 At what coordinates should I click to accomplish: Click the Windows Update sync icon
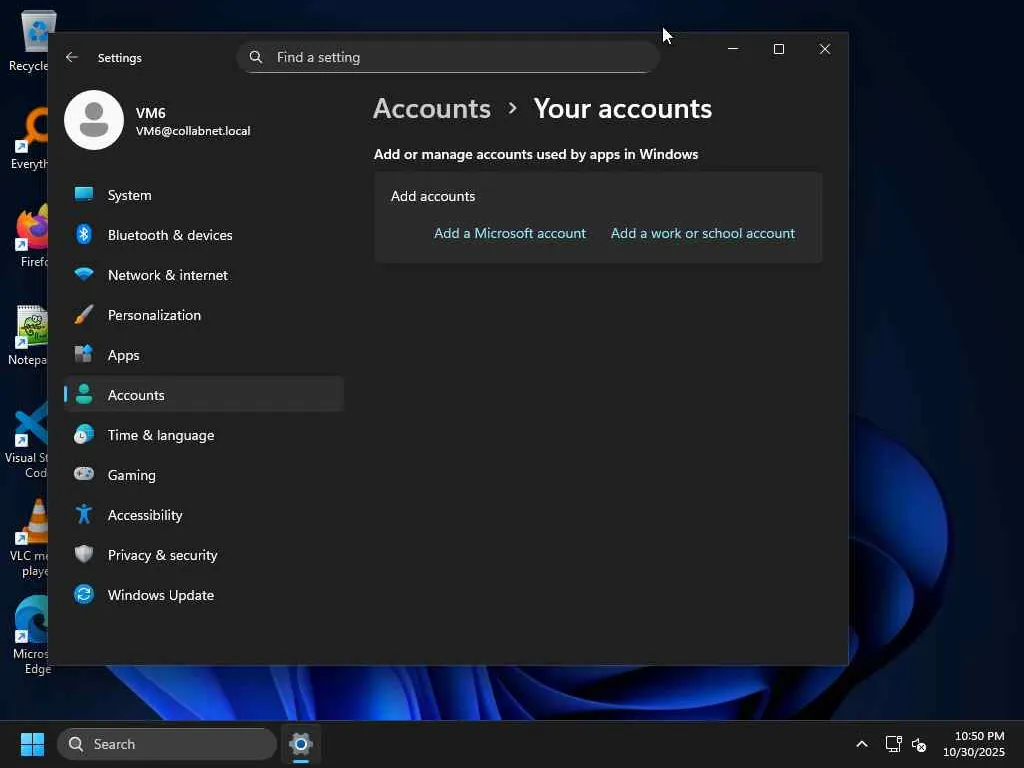84,594
